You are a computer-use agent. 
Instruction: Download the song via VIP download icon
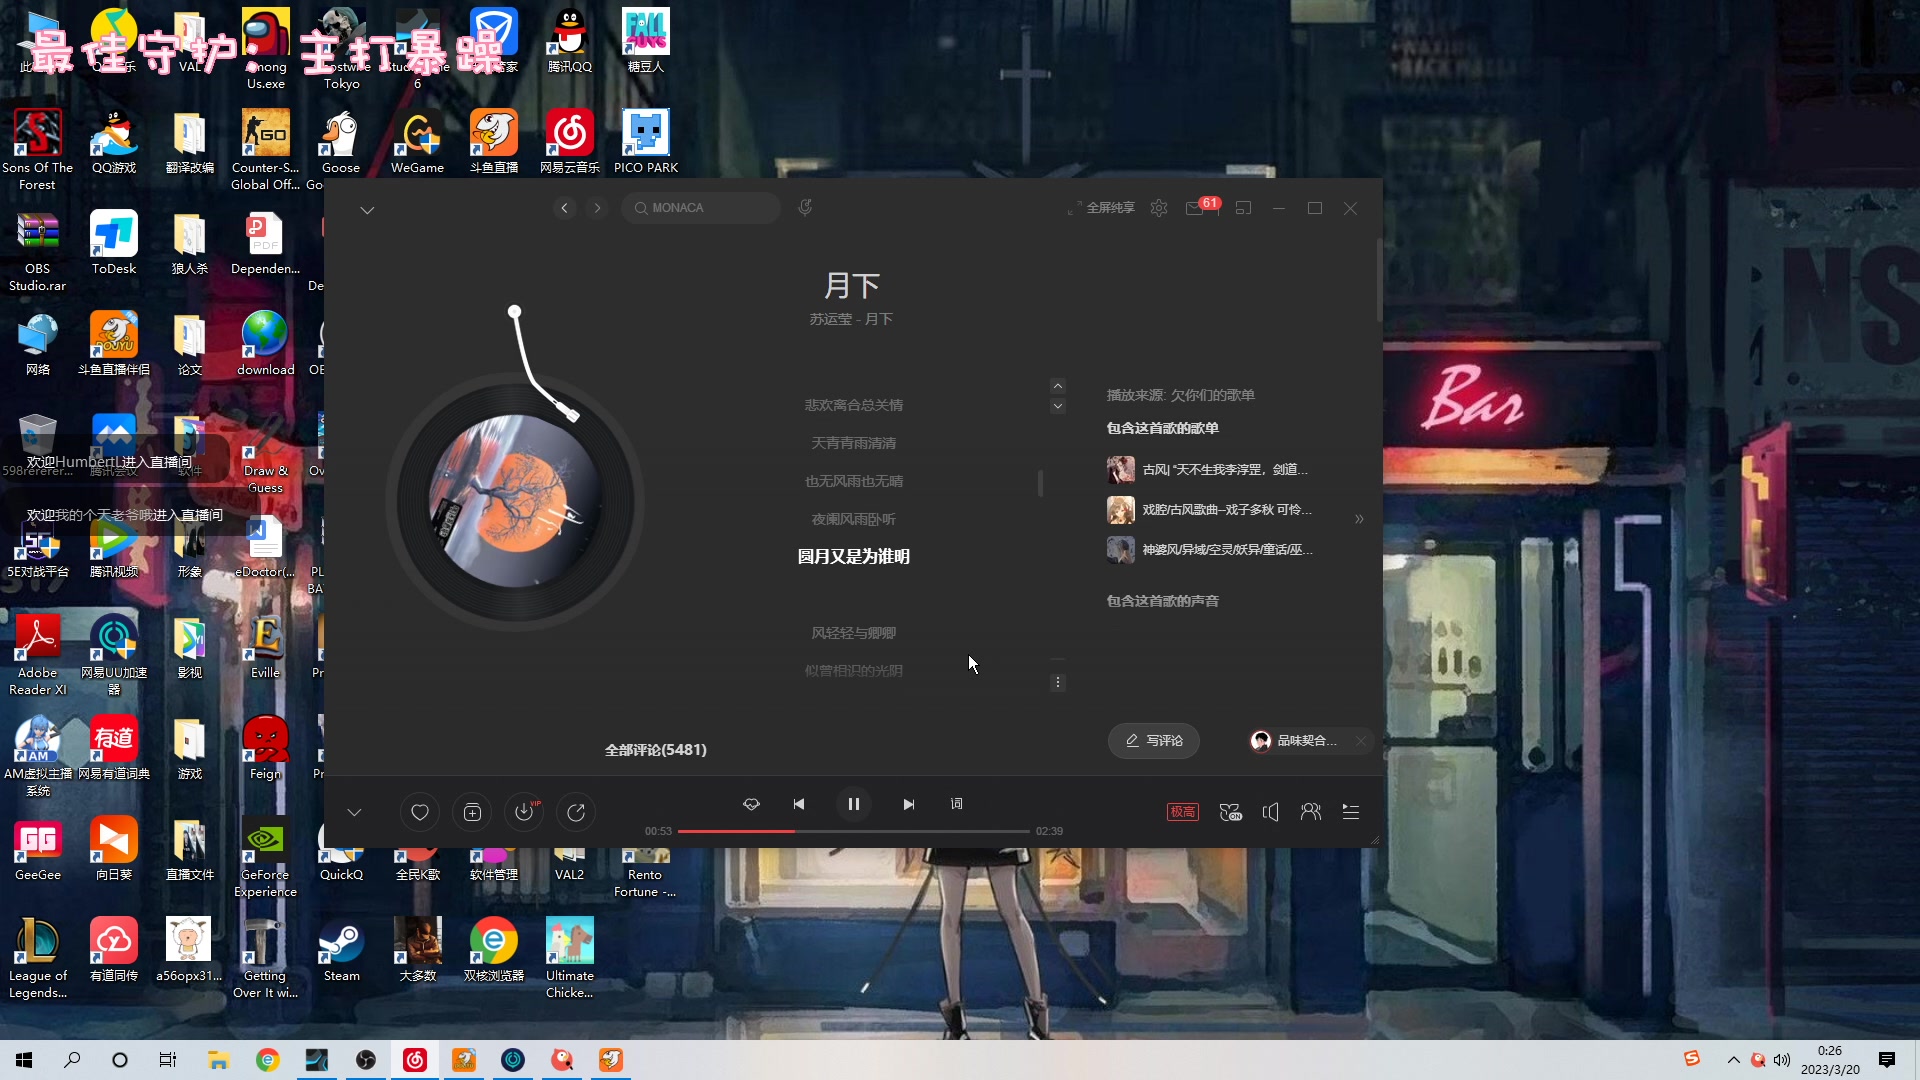pos(524,812)
